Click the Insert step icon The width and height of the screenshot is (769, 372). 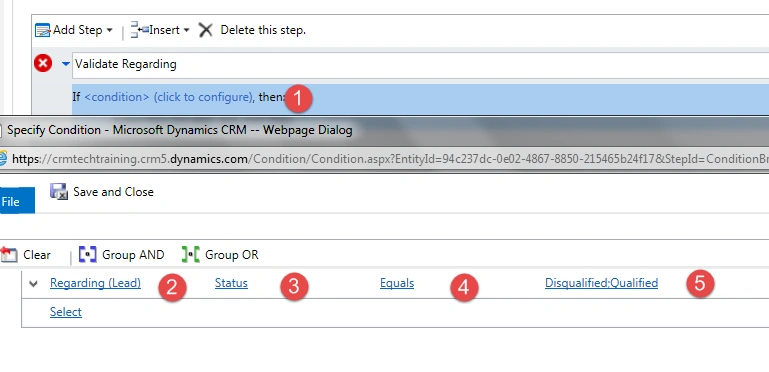[139, 30]
